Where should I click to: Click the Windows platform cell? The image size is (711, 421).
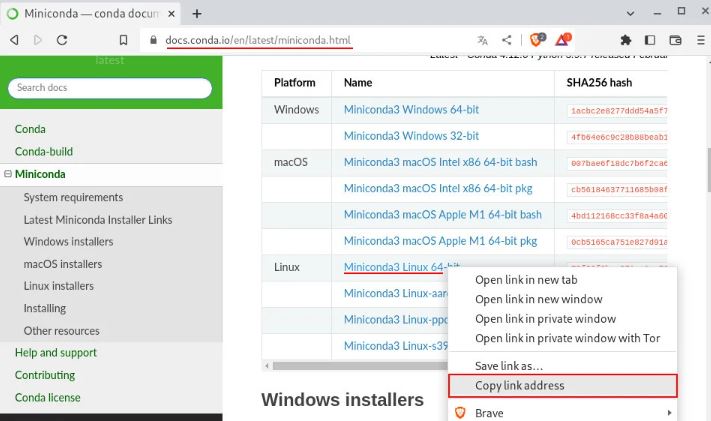click(x=297, y=109)
